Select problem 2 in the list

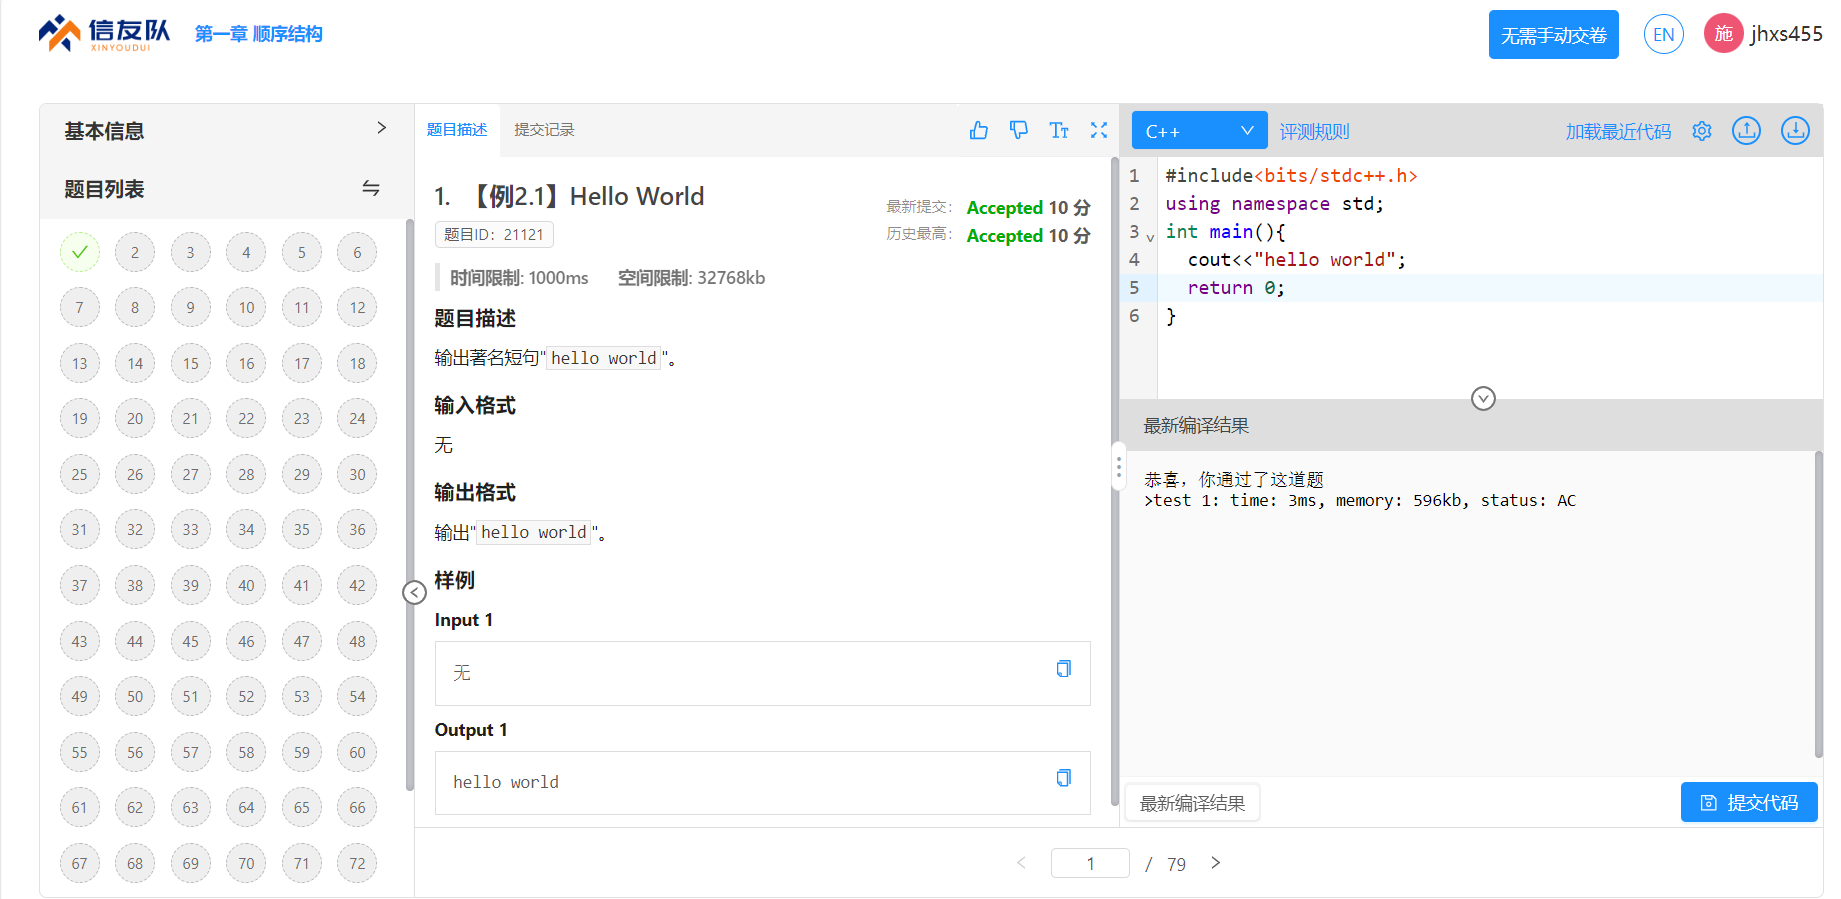point(135,252)
